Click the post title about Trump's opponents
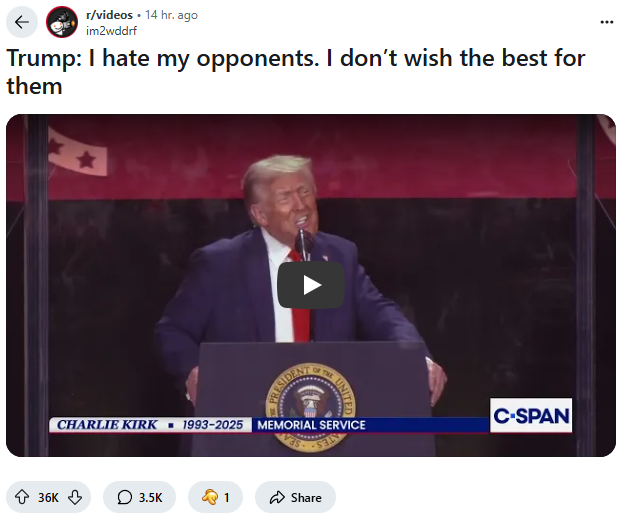This screenshot has height=522, width=622. (x=296, y=72)
